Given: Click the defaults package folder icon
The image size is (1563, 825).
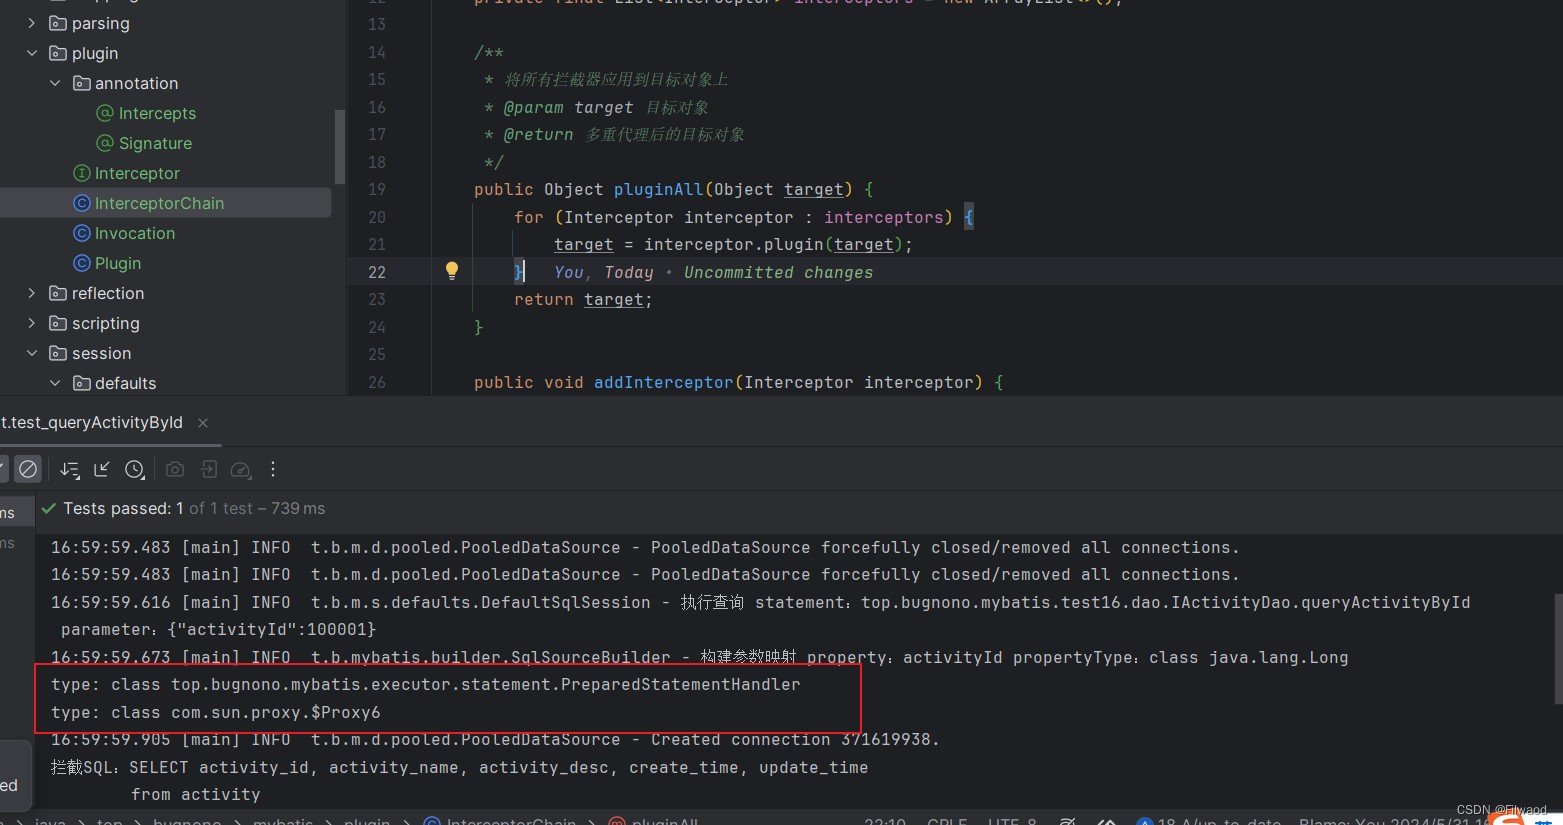Looking at the screenshot, I should pos(82,383).
